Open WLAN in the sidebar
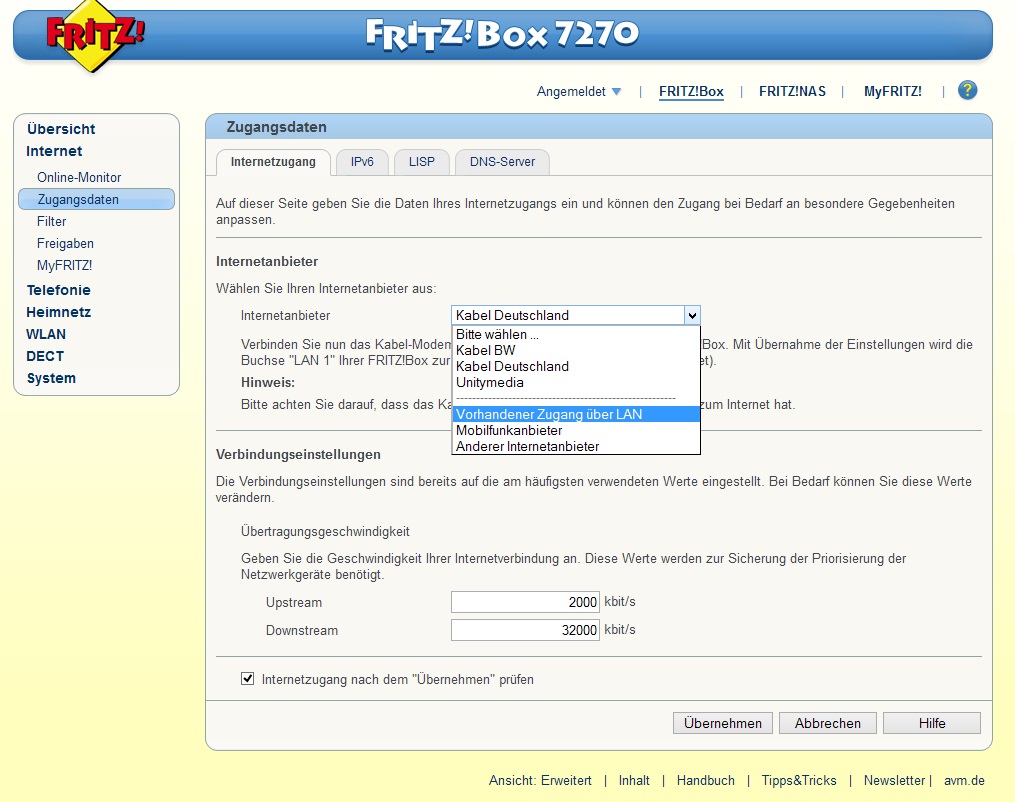 tap(45, 334)
